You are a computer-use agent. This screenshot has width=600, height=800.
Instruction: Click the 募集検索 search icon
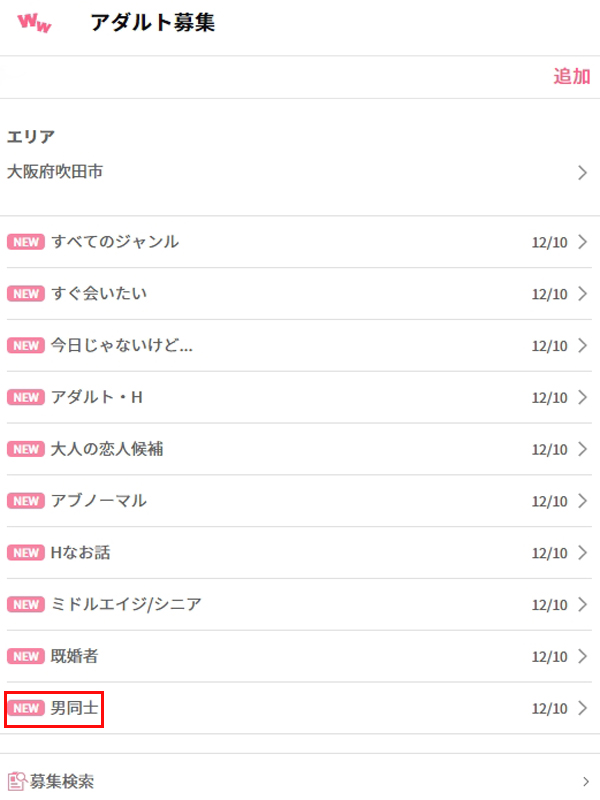tap(17, 782)
